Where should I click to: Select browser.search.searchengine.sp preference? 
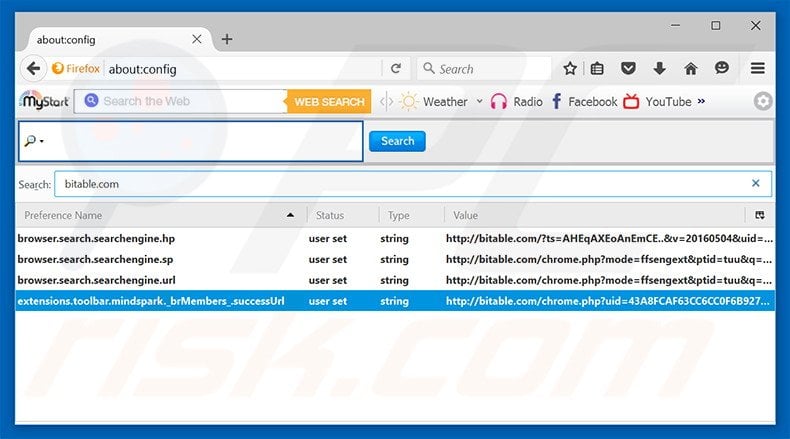tap(95, 260)
